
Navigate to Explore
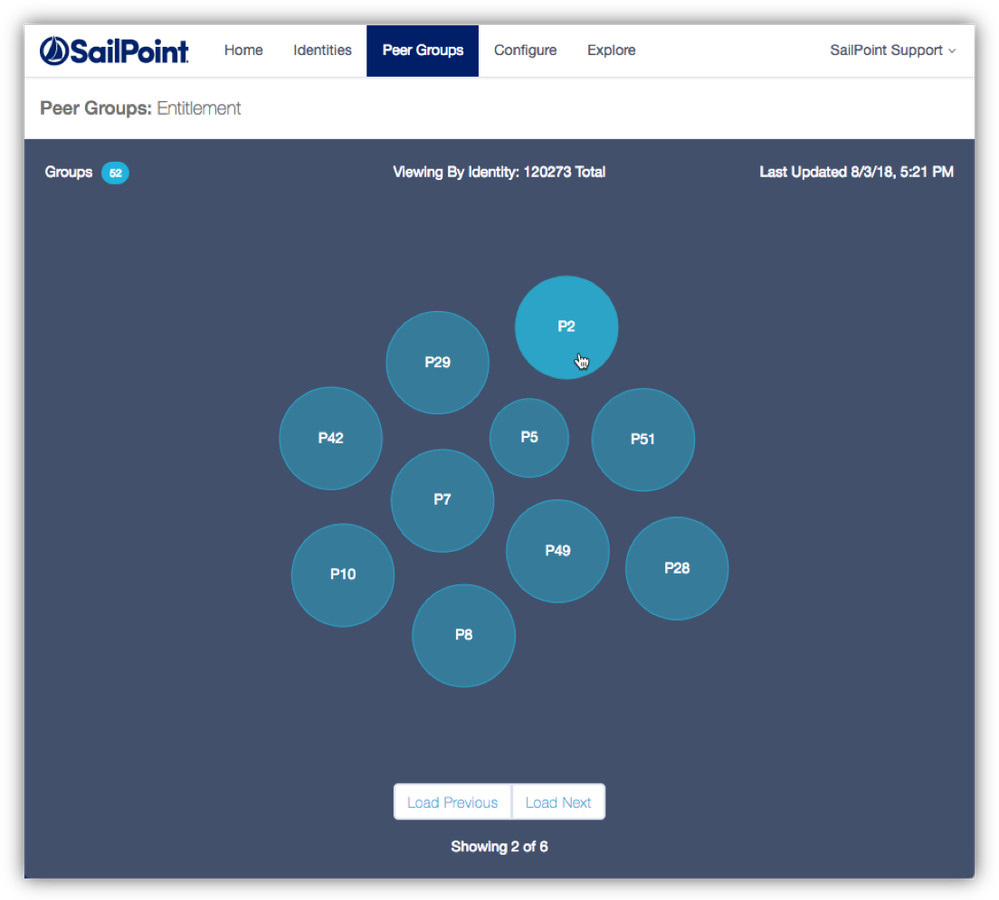click(611, 51)
